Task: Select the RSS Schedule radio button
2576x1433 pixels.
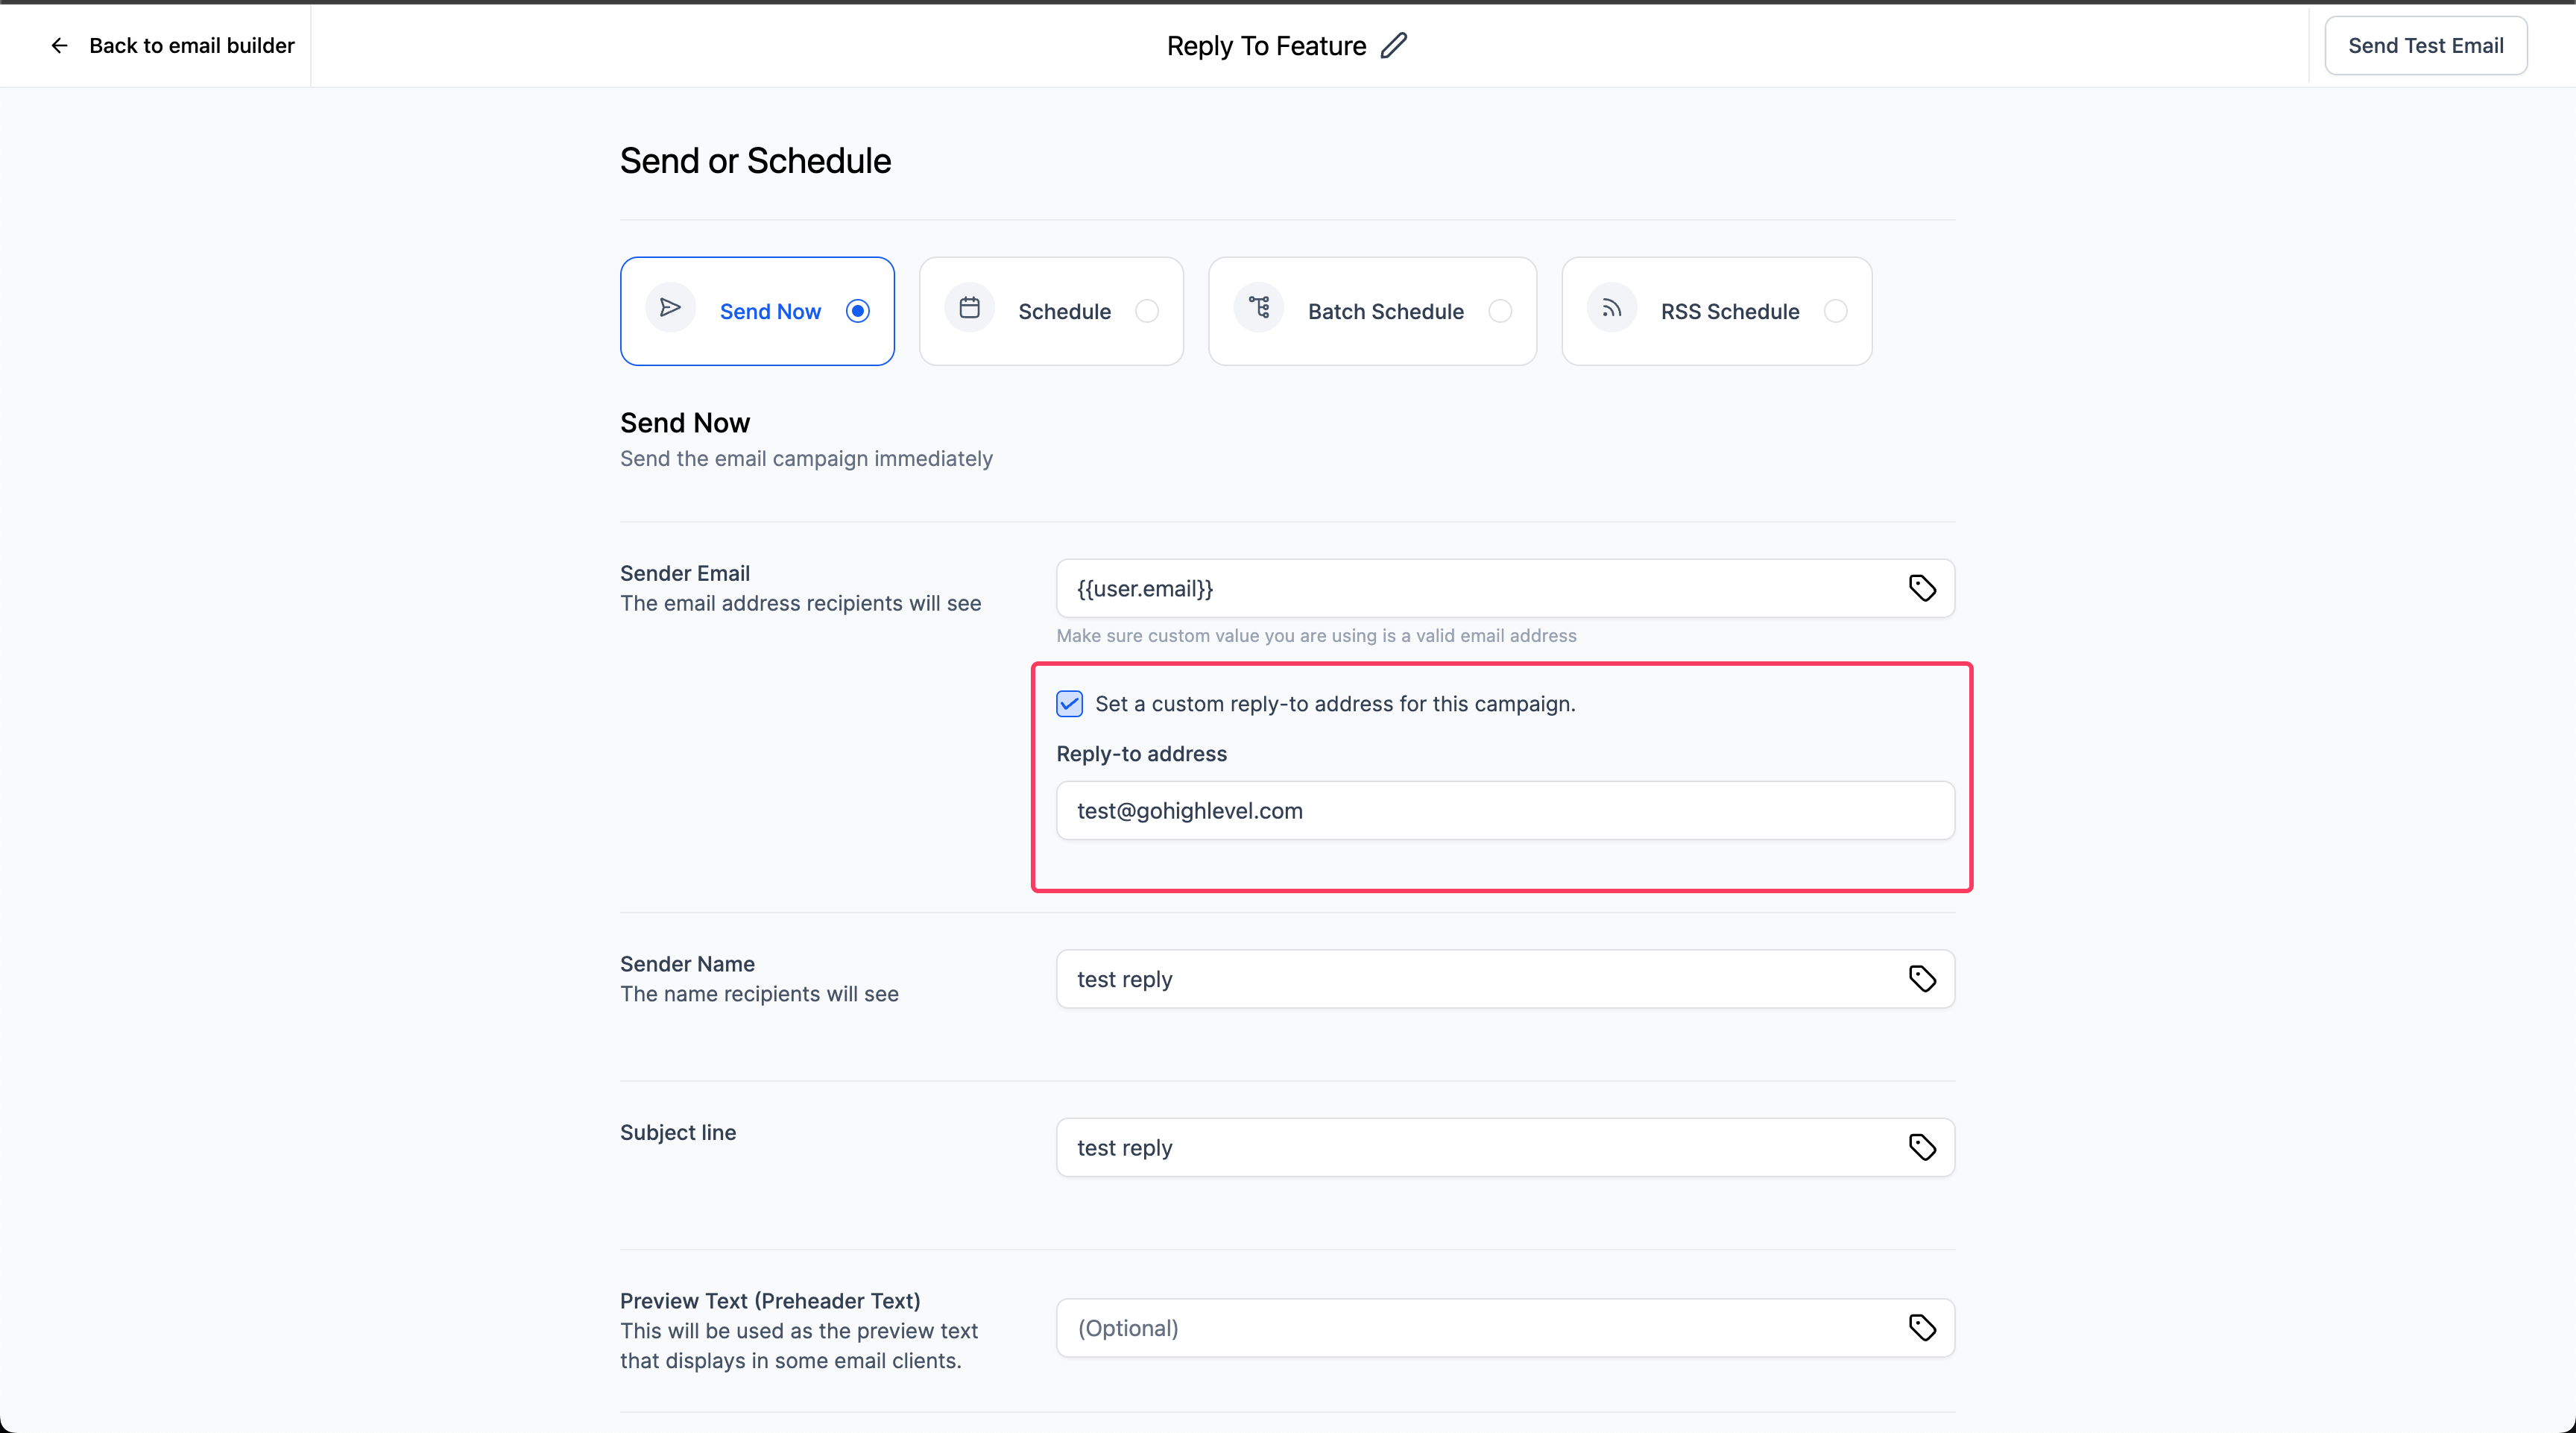Action: click(x=1835, y=311)
